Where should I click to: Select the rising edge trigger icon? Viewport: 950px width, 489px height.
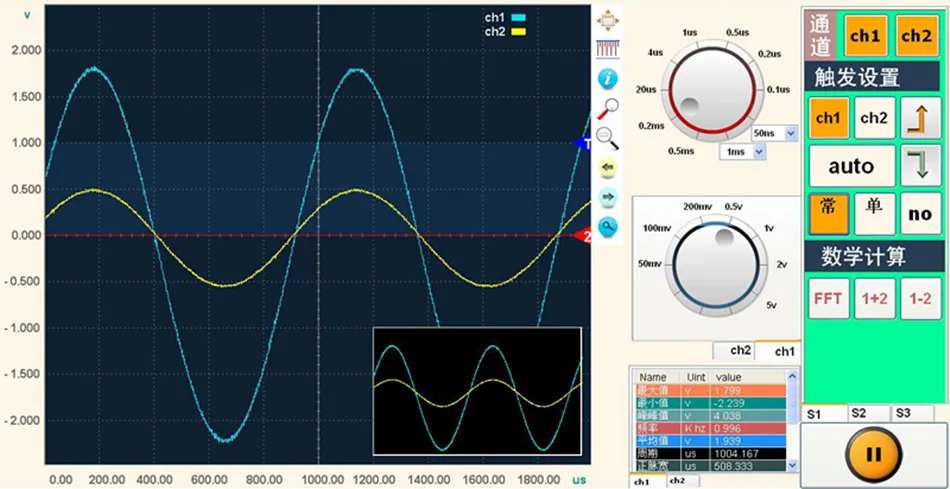click(920, 118)
